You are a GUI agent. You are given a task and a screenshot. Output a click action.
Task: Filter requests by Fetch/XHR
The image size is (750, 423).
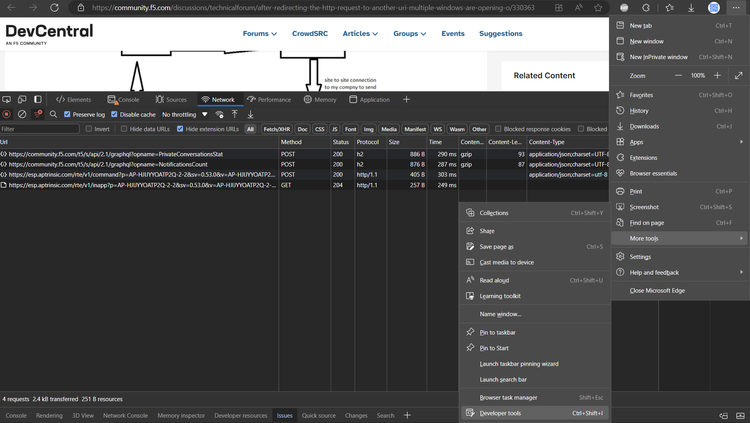(277, 129)
